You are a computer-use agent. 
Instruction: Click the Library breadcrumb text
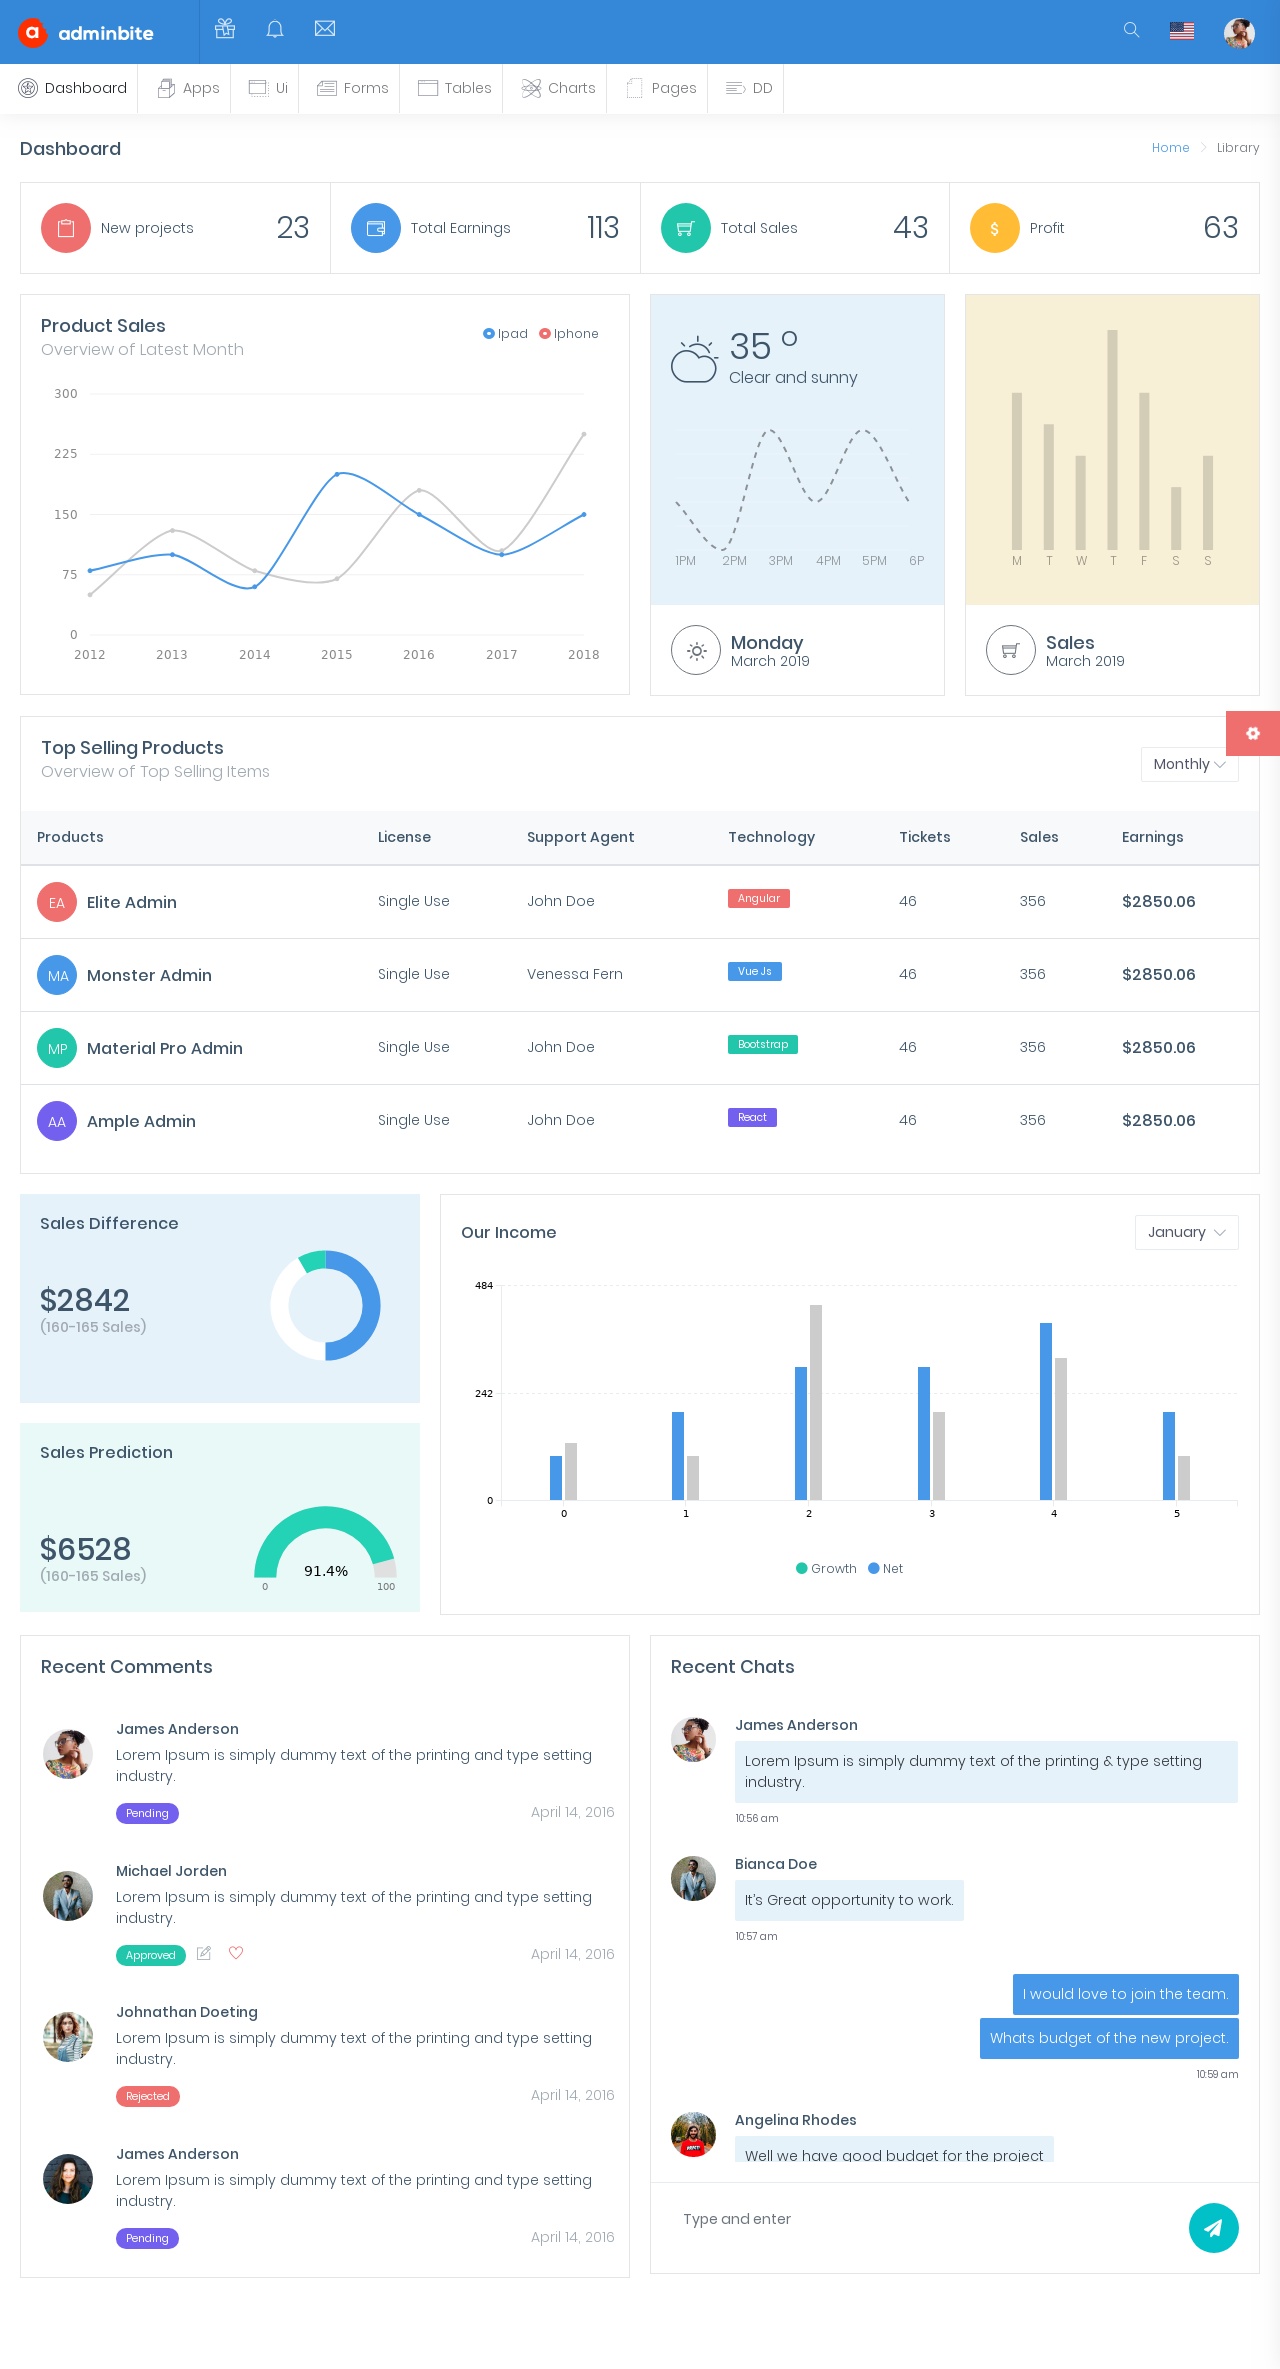1238,147
